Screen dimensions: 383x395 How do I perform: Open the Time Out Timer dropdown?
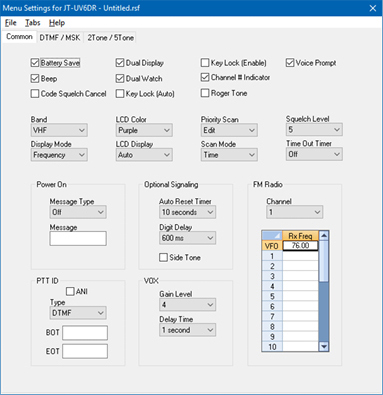click(314, 154)
